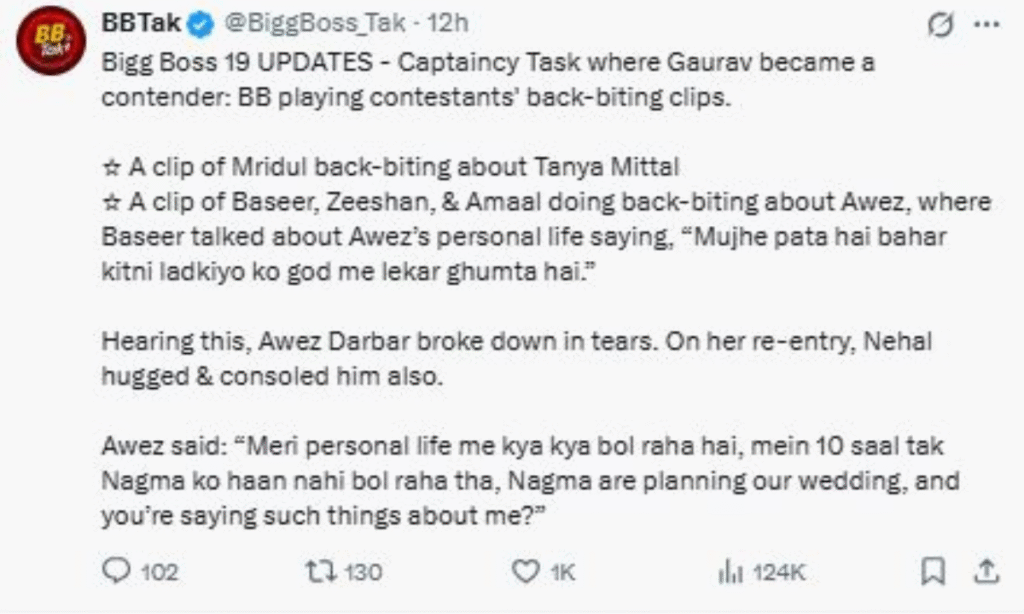Click the 130 reposts count

point(364,572)
